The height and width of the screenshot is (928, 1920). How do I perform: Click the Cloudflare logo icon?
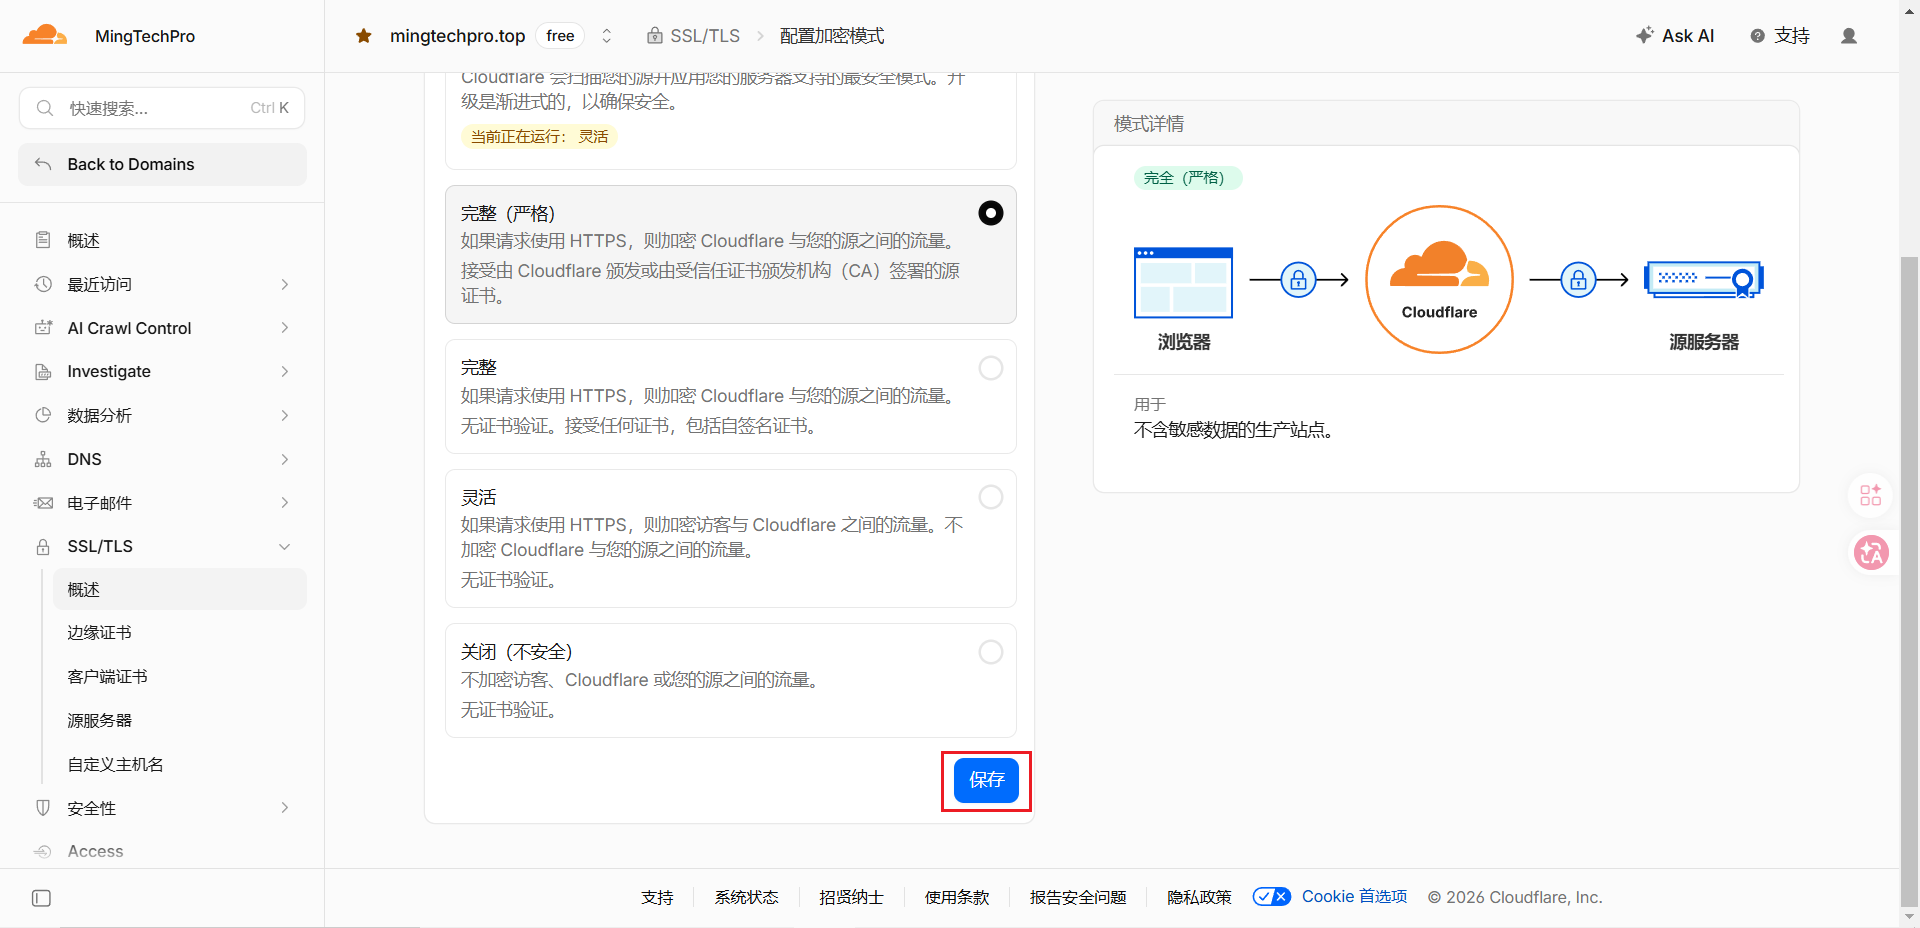click(x=45, y=36)
